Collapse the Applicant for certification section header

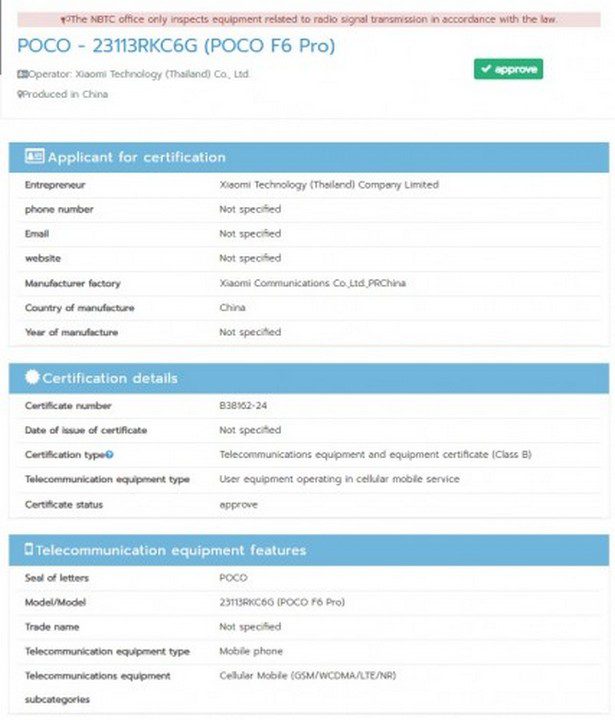pos(308,157)
